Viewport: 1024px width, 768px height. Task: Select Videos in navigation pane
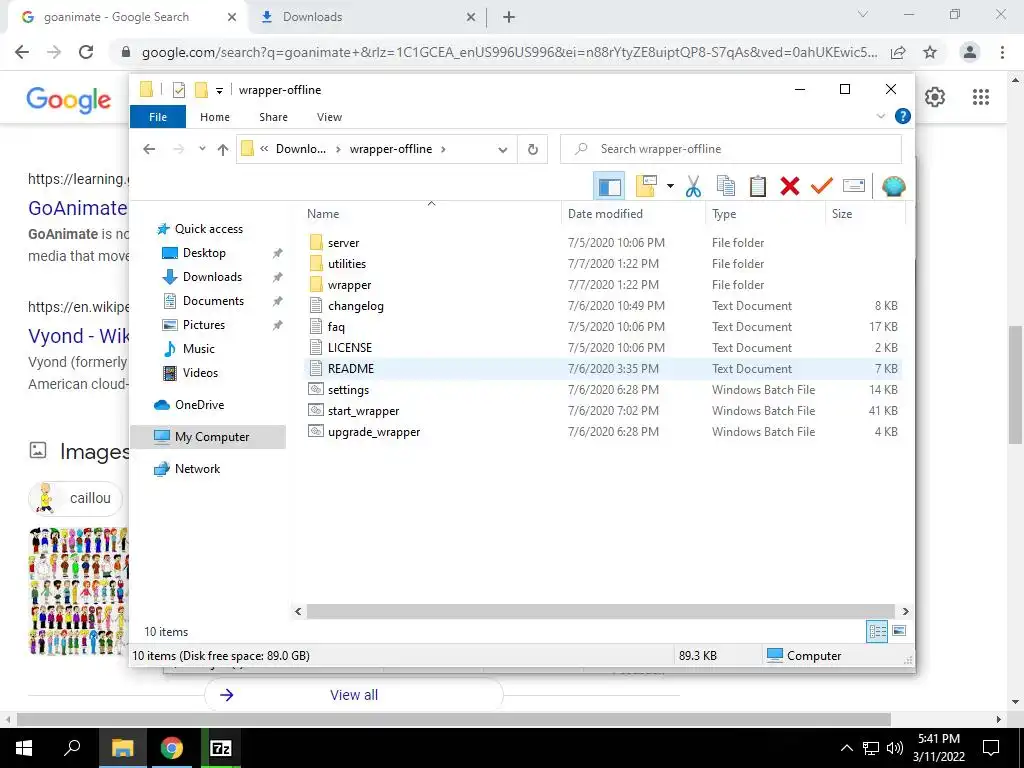(x=200, y=373)
